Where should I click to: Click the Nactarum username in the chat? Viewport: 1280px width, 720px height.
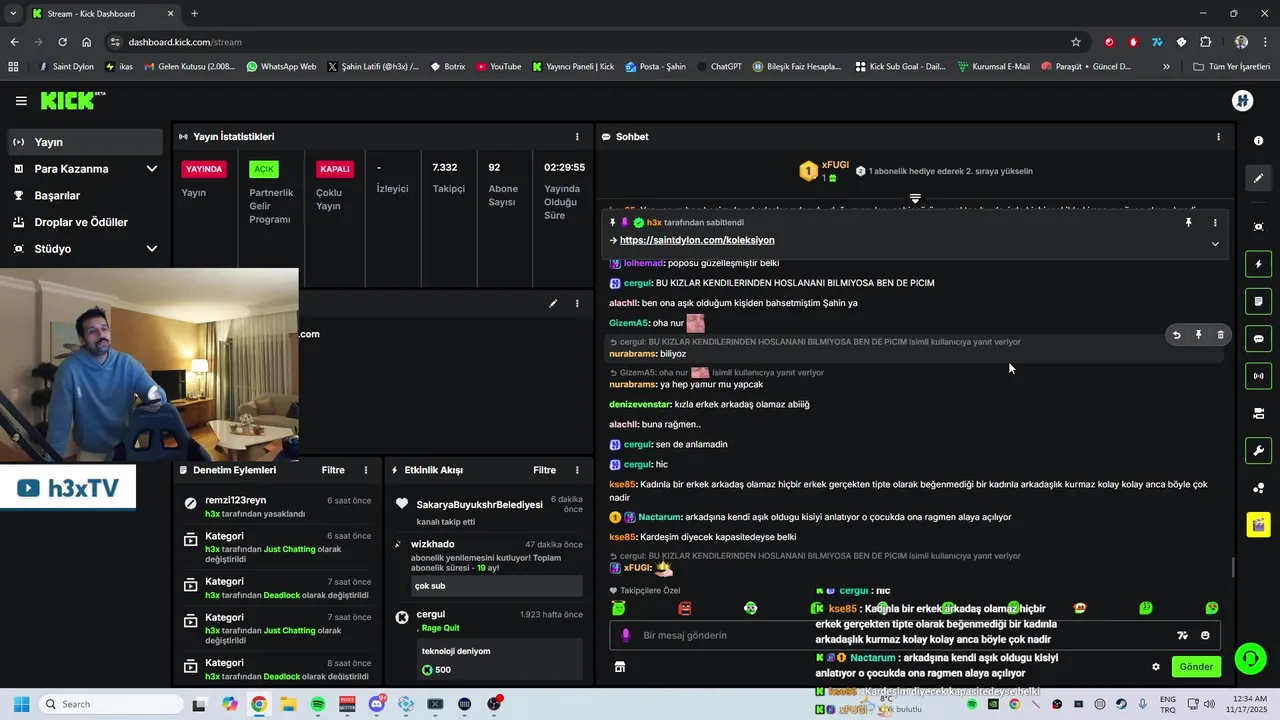pyautogui.click(x=660, y=517)
